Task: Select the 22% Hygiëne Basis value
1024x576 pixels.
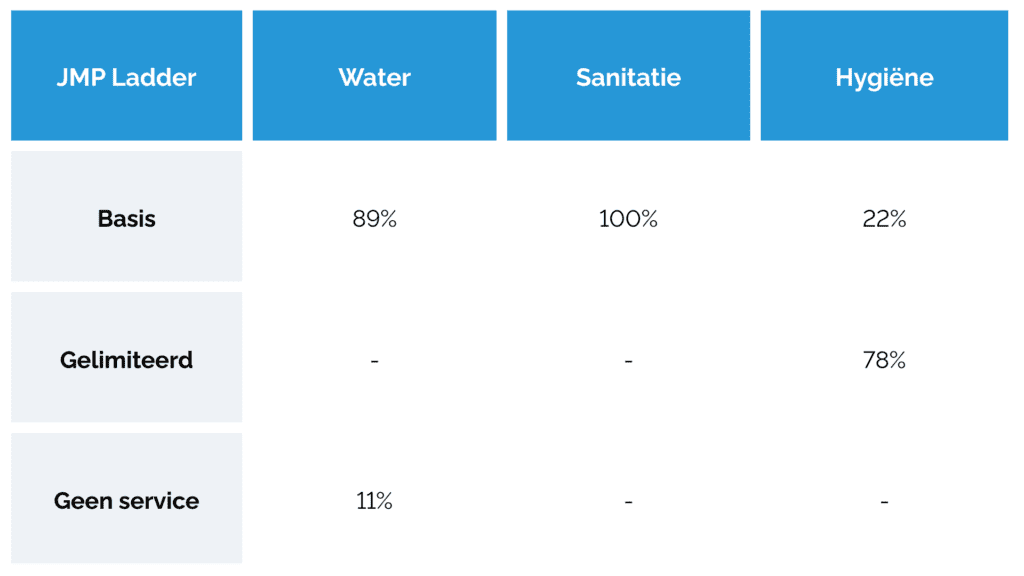Action: coord(884,220)
